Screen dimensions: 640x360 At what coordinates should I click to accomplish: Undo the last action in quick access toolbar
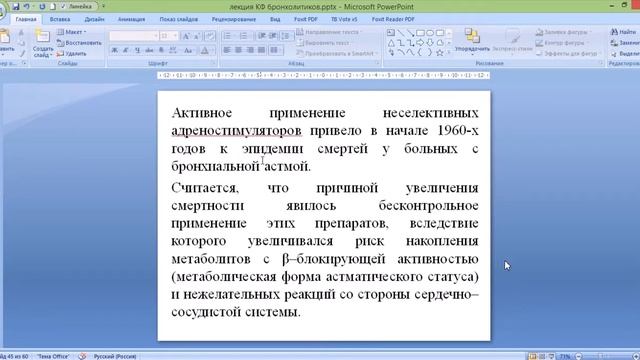27,7
